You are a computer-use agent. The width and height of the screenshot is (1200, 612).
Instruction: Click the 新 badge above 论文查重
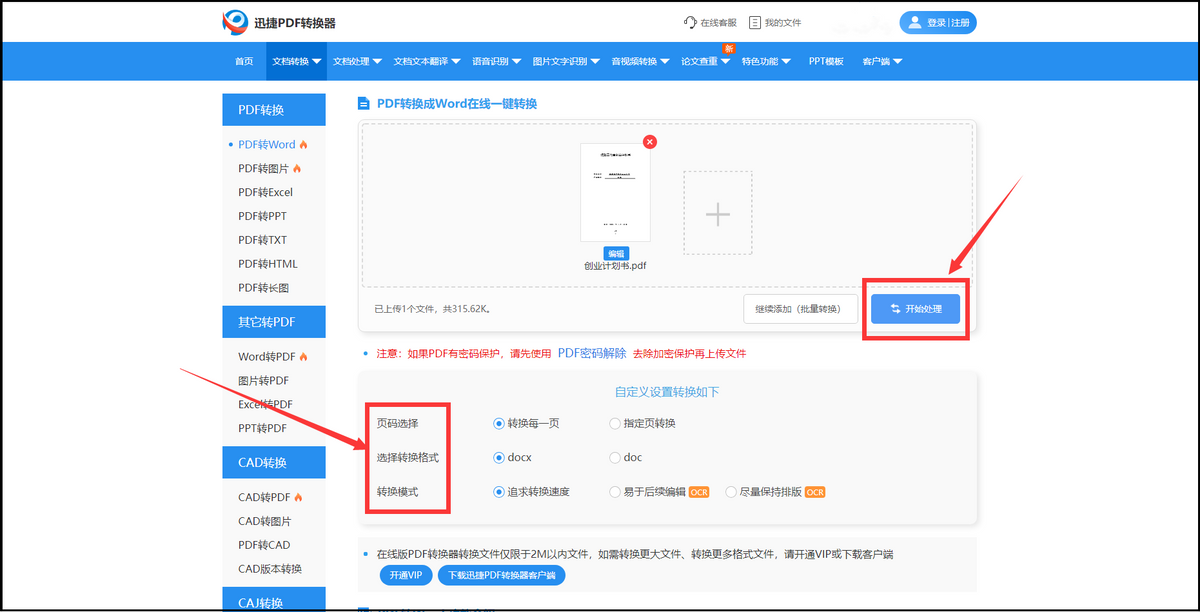coord(728,48)
